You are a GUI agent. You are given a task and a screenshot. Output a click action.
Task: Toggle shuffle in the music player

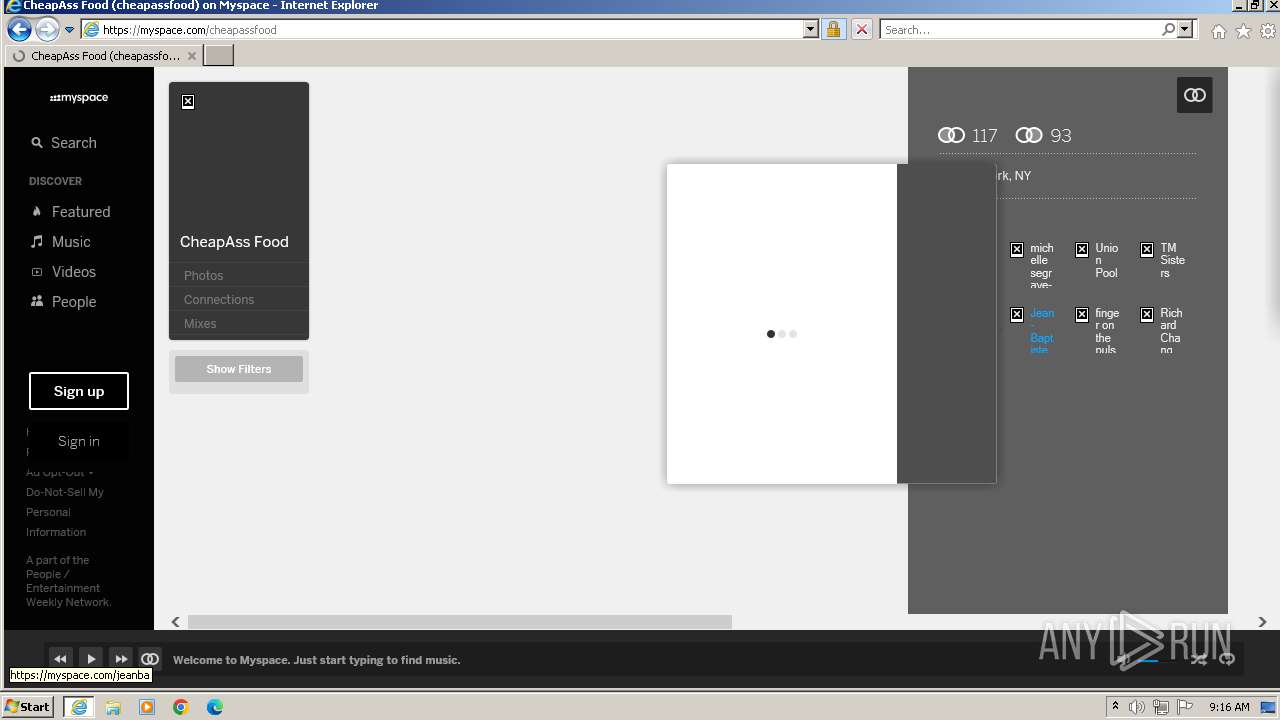tap(1198, 659)
